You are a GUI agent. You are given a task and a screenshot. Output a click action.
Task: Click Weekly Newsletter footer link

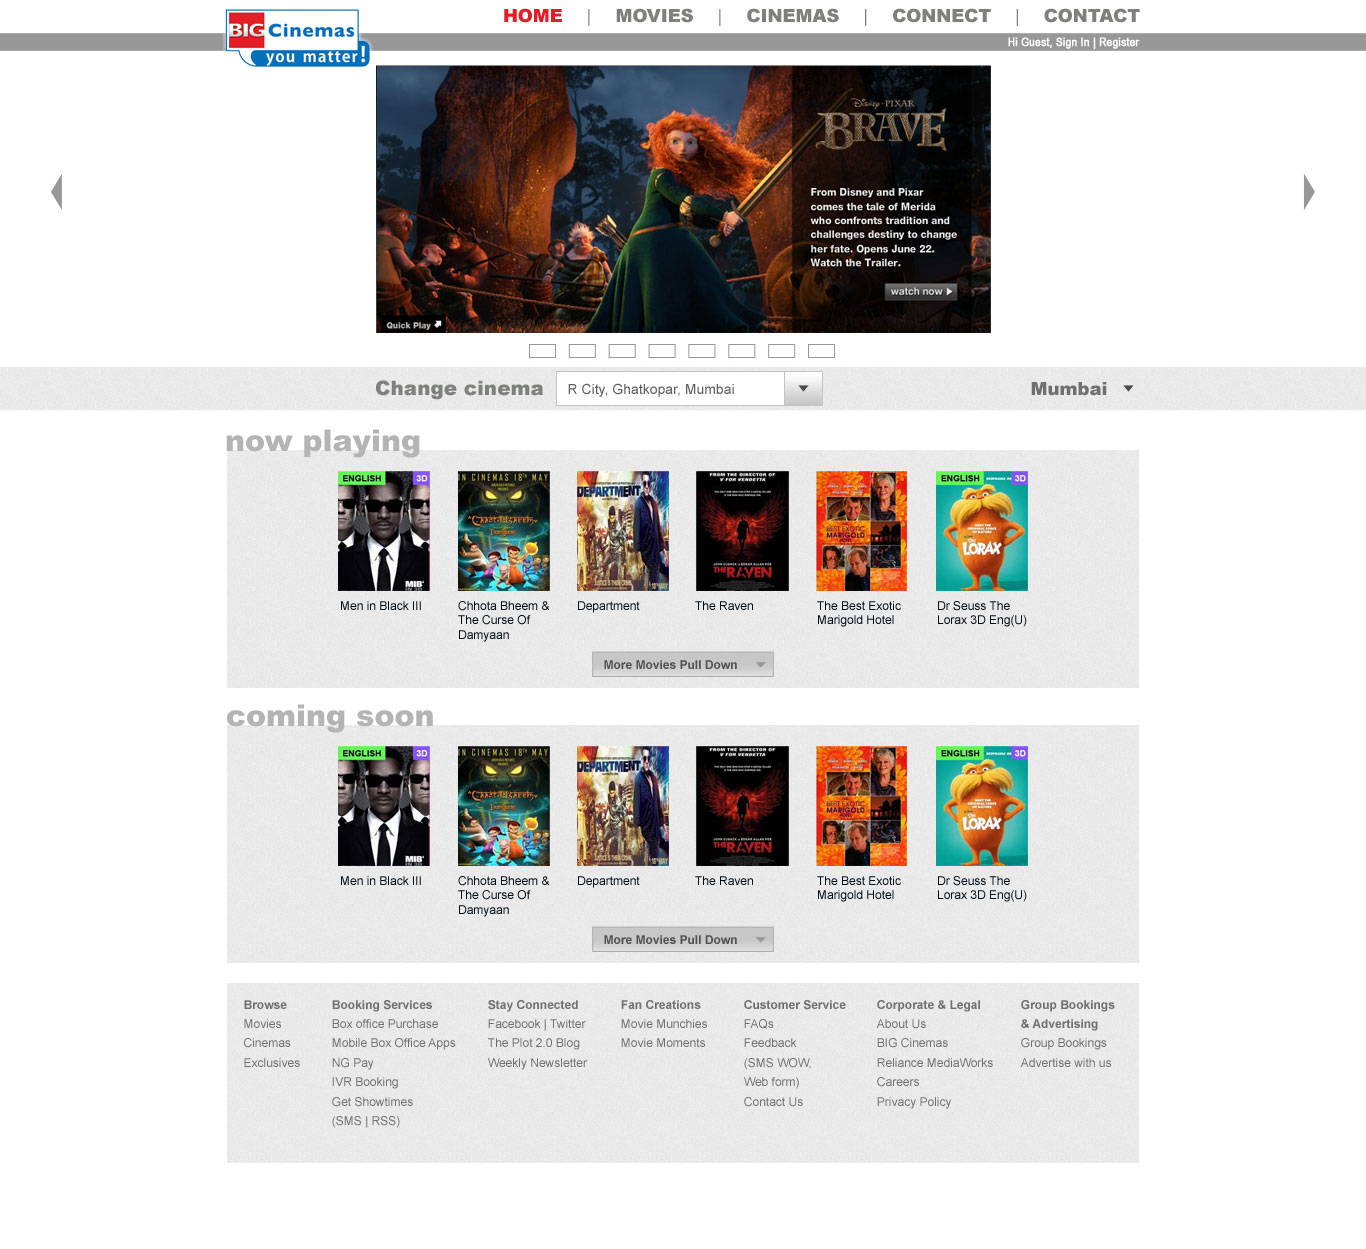[537, 1063]
